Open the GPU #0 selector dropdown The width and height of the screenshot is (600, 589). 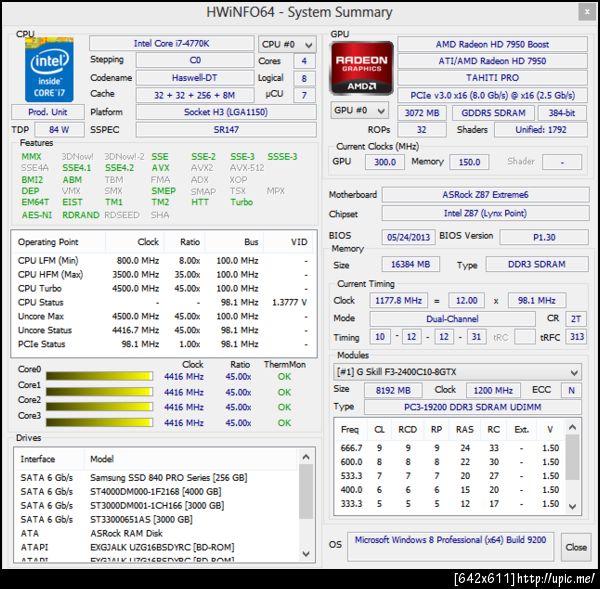pos(359,111)
